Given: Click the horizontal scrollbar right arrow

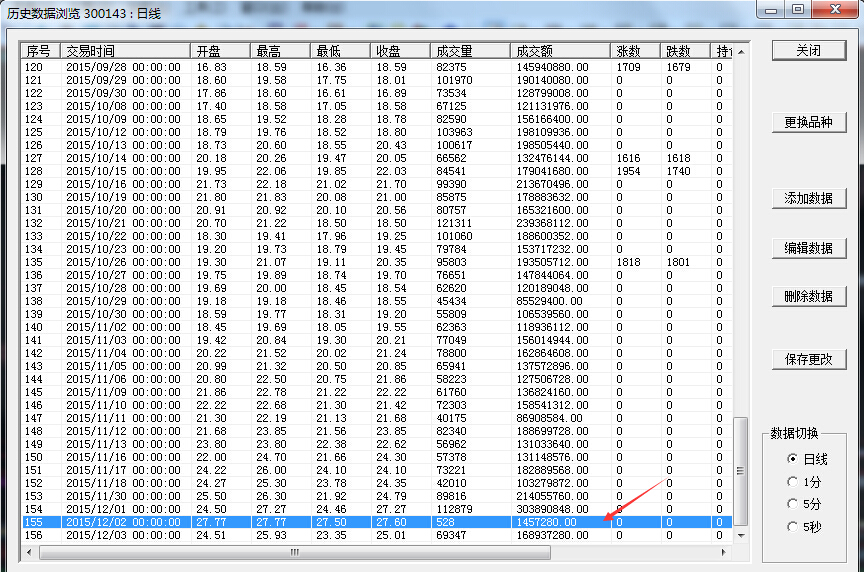Looking at the screenshot, I should (x=725, y=552).
